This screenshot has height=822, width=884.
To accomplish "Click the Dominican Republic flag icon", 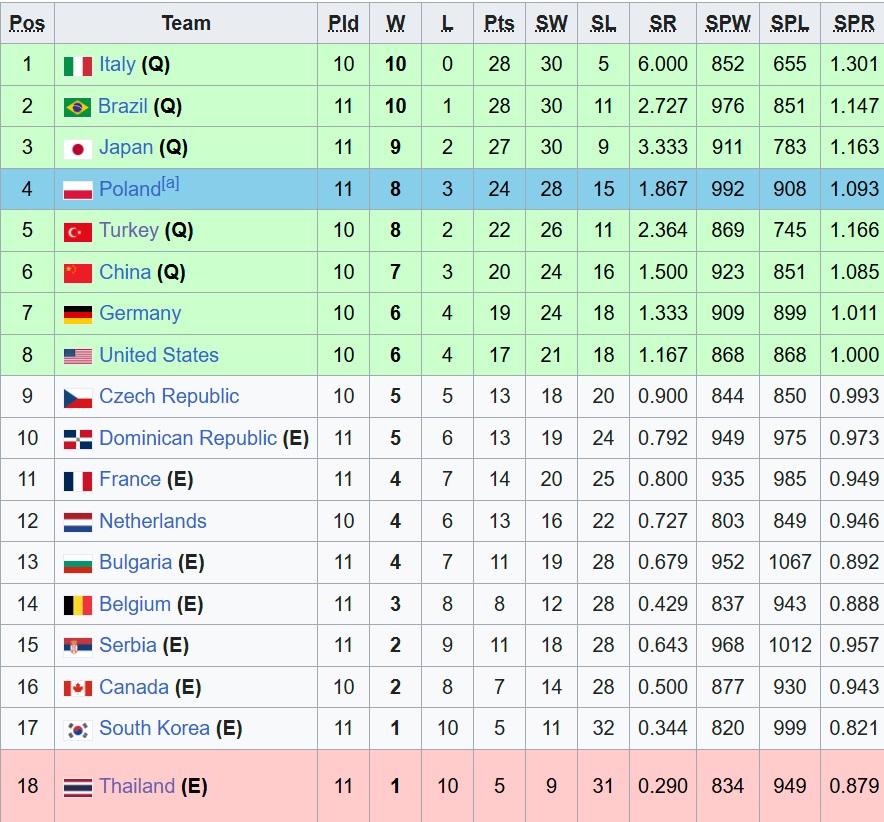I will point(77,439).
